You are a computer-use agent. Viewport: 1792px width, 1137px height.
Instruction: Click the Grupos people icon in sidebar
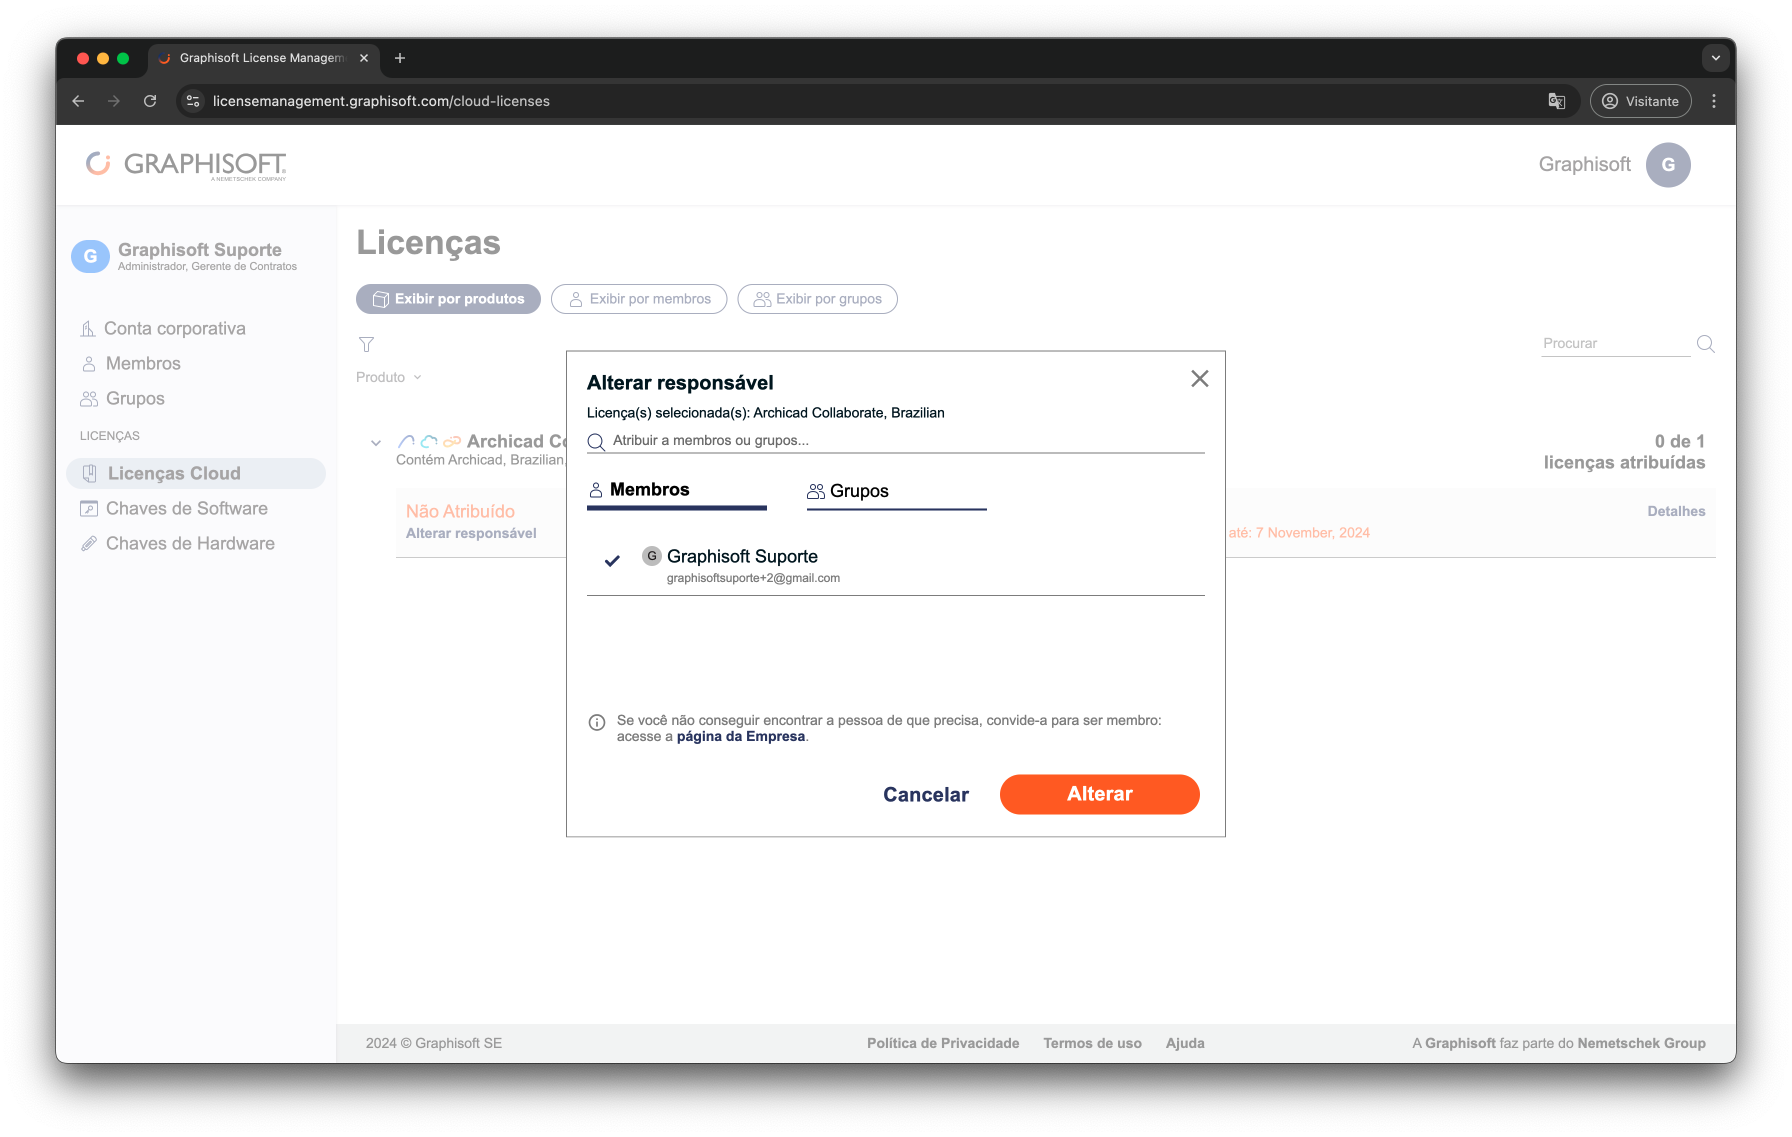point(89,399)
